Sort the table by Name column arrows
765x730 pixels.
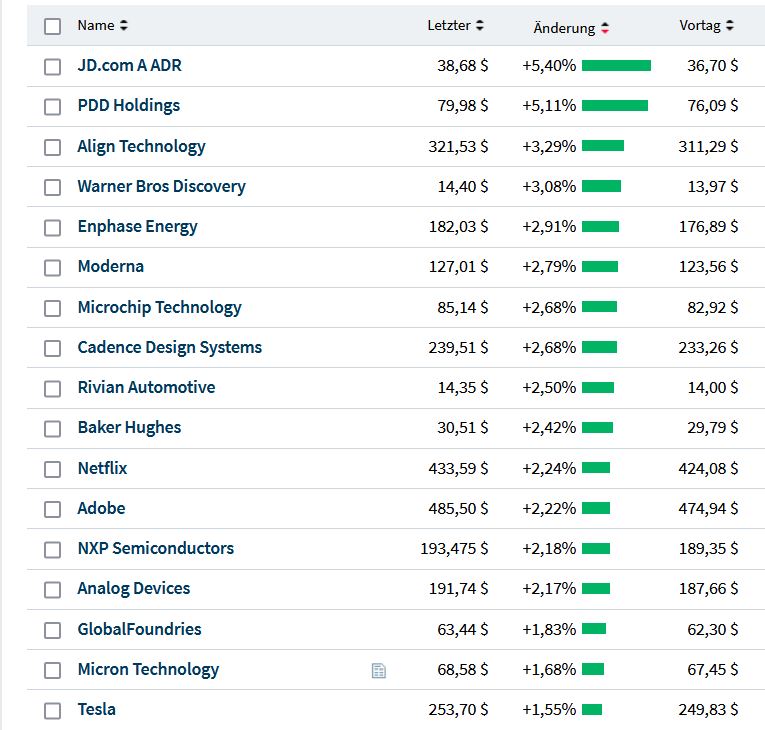coord(124,26)
